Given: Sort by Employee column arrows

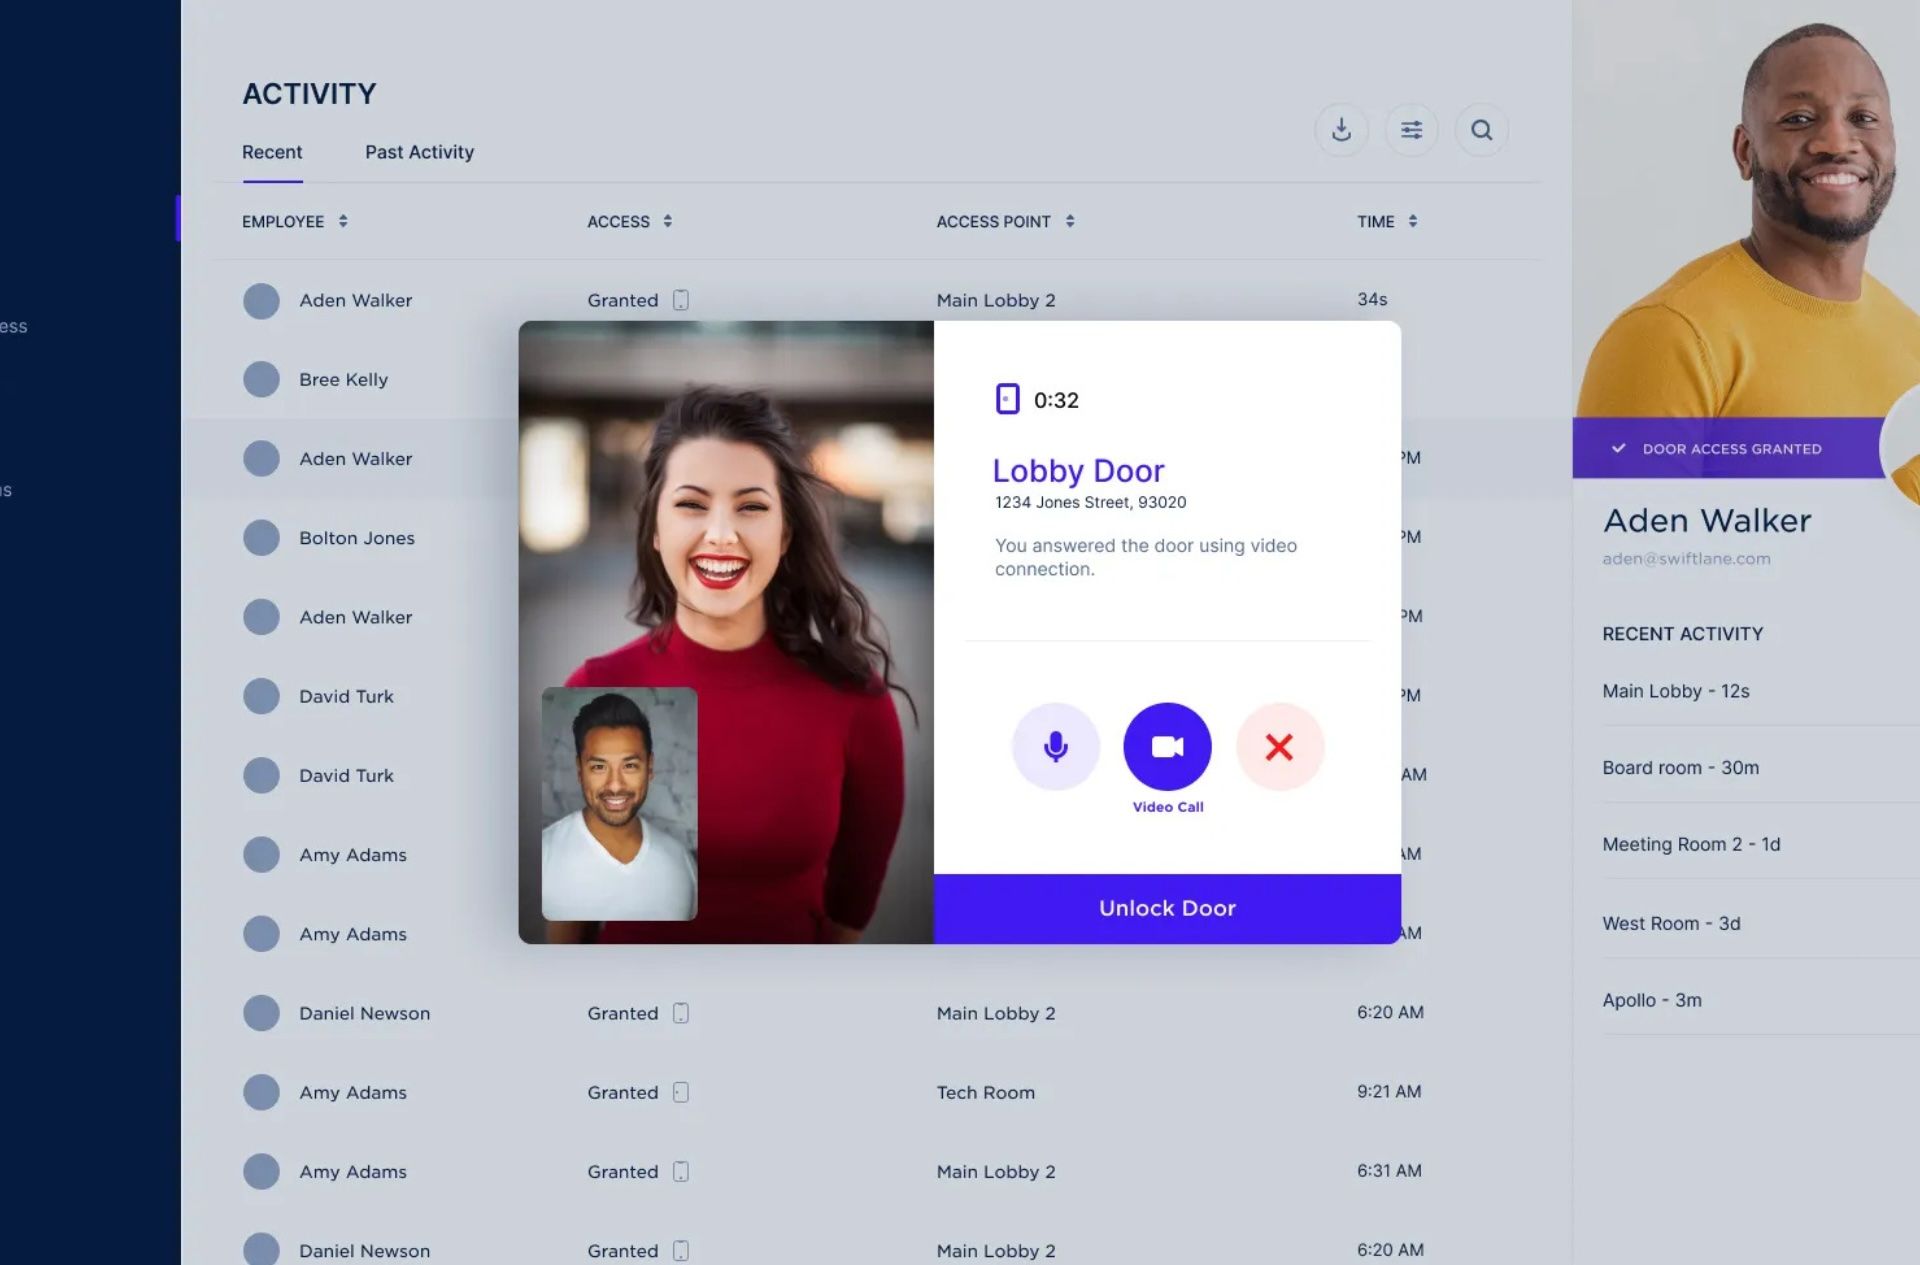Looking at the screenshot, I should click(343, 221).
